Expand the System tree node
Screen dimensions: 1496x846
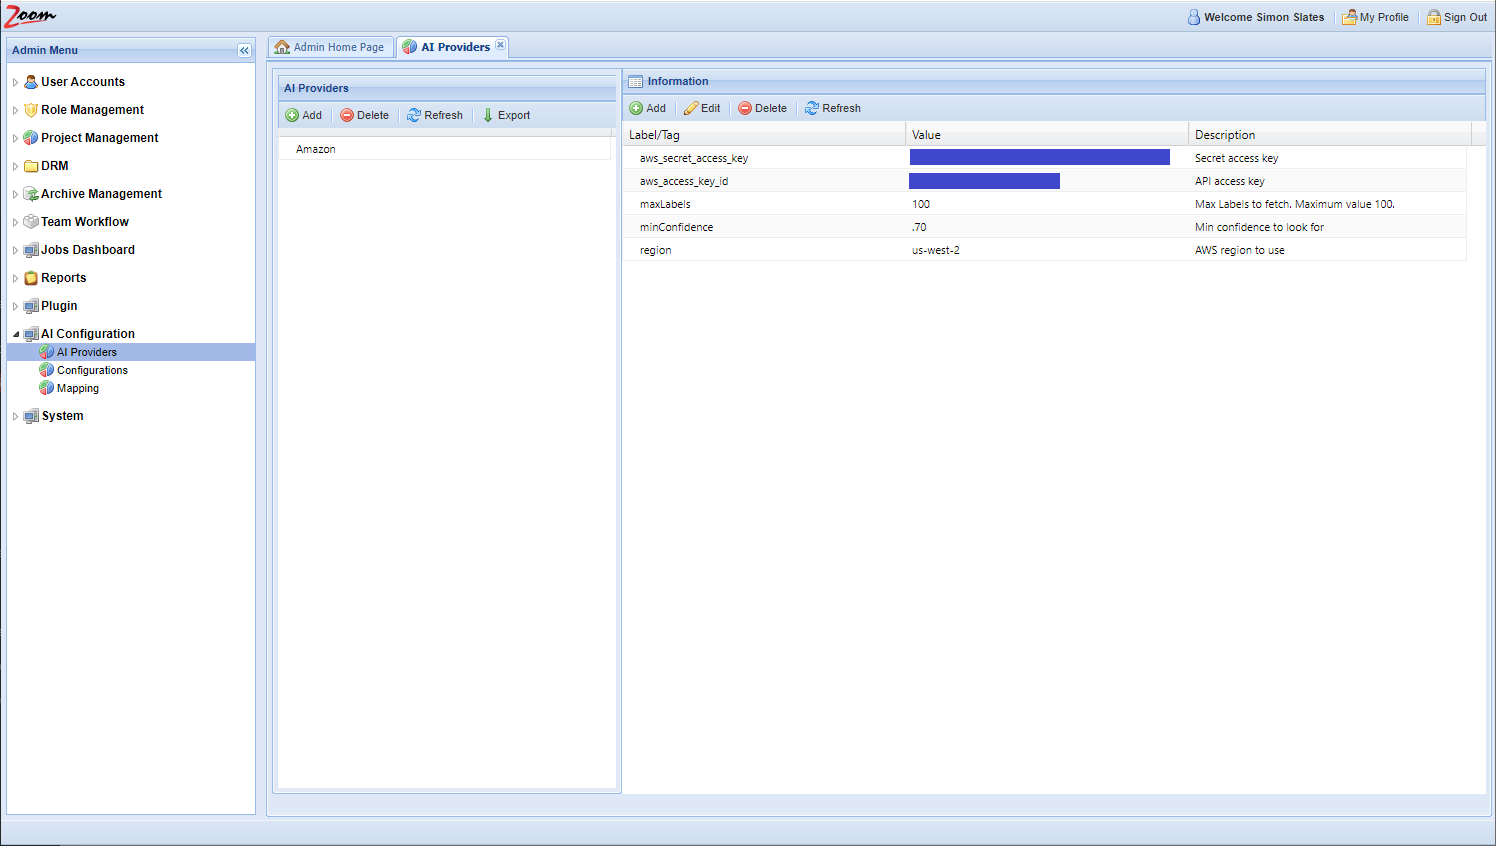(15, 417)
